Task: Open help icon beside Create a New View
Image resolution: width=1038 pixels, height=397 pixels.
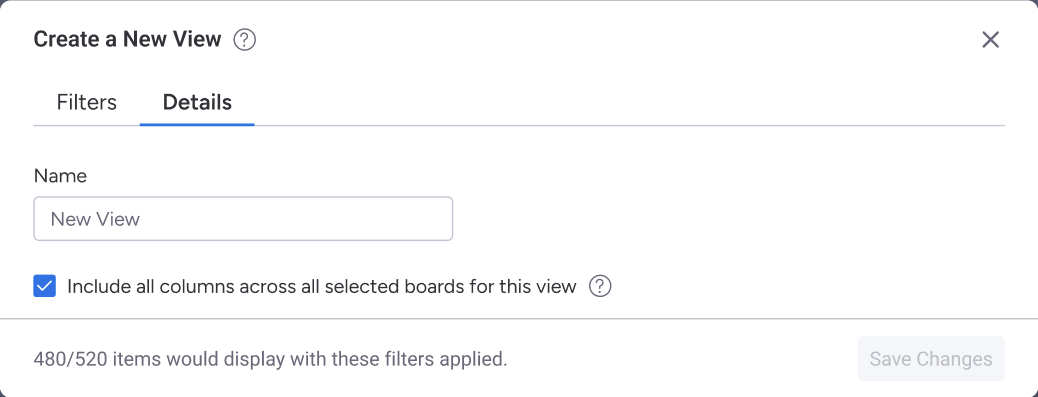Action: [245, 40]
